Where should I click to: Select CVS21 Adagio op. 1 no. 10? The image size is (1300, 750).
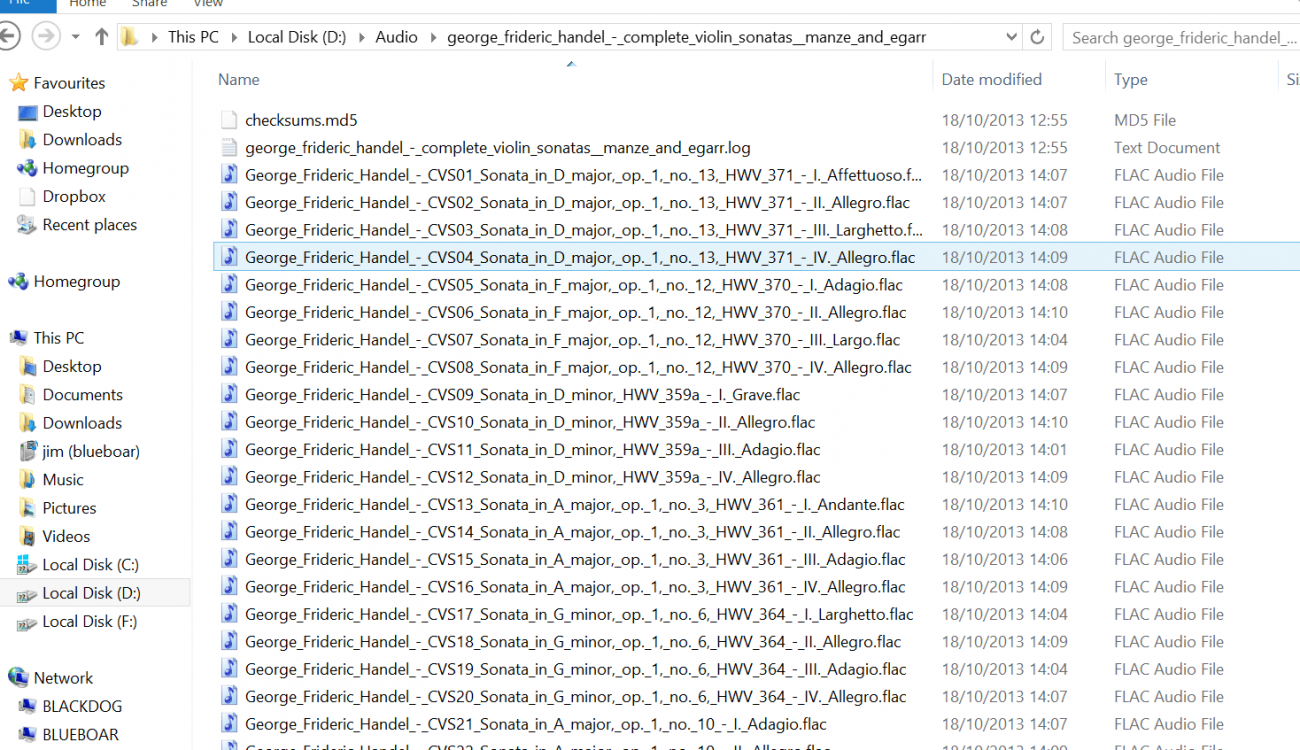[536, 725]
